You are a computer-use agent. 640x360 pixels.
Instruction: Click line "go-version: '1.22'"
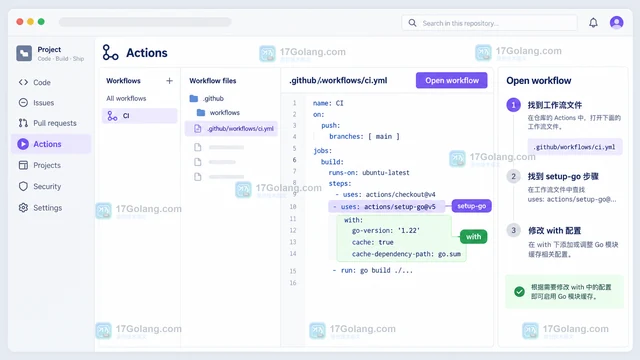click(386, 231)
